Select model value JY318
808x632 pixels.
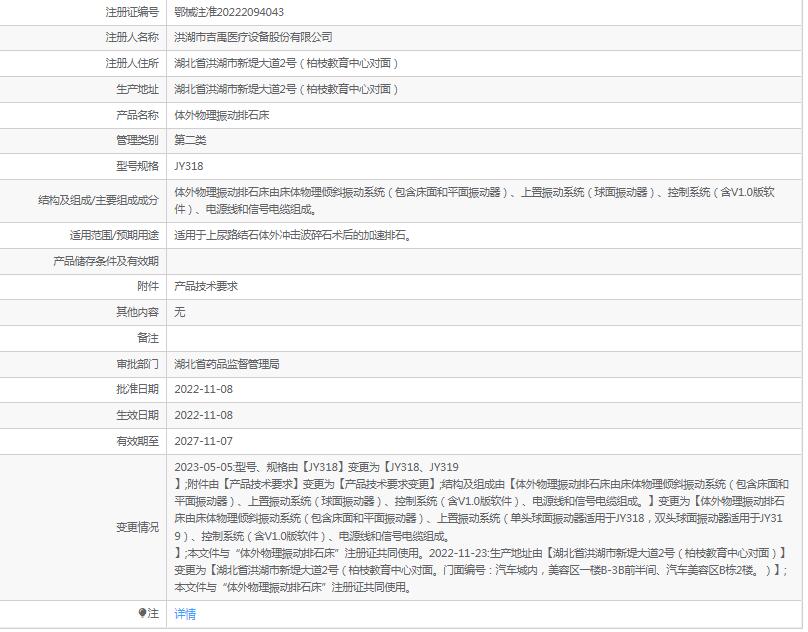pyautogui.click(x=189, y=167)
